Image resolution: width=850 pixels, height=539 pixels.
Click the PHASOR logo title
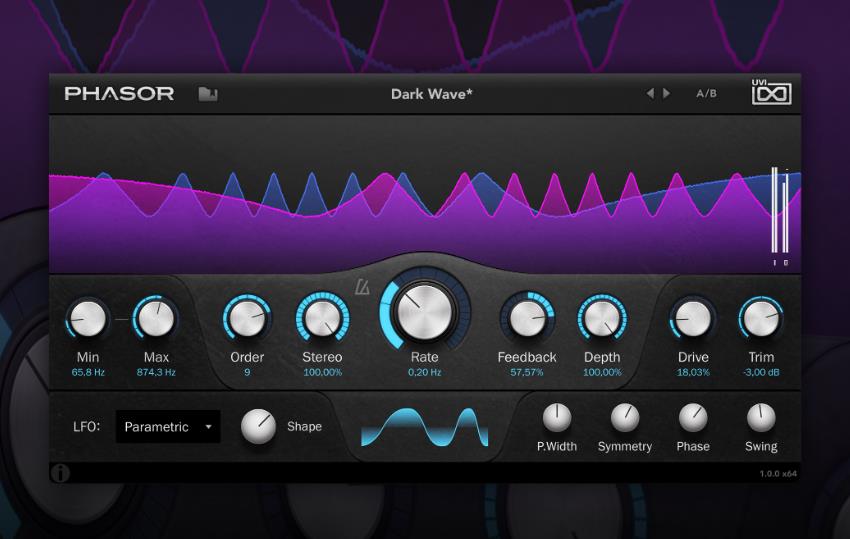(119, 93)
